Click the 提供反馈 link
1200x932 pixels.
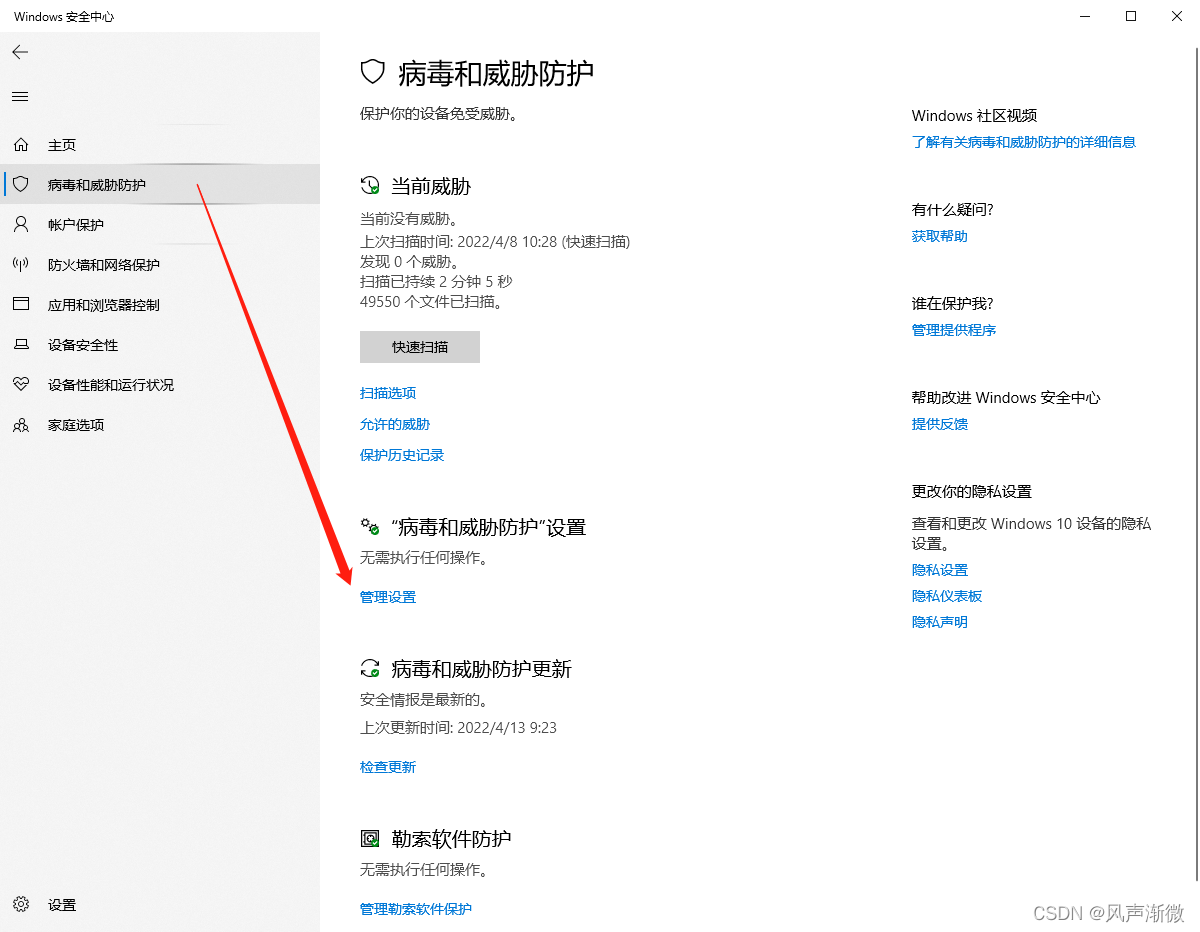tap(940, 424)
